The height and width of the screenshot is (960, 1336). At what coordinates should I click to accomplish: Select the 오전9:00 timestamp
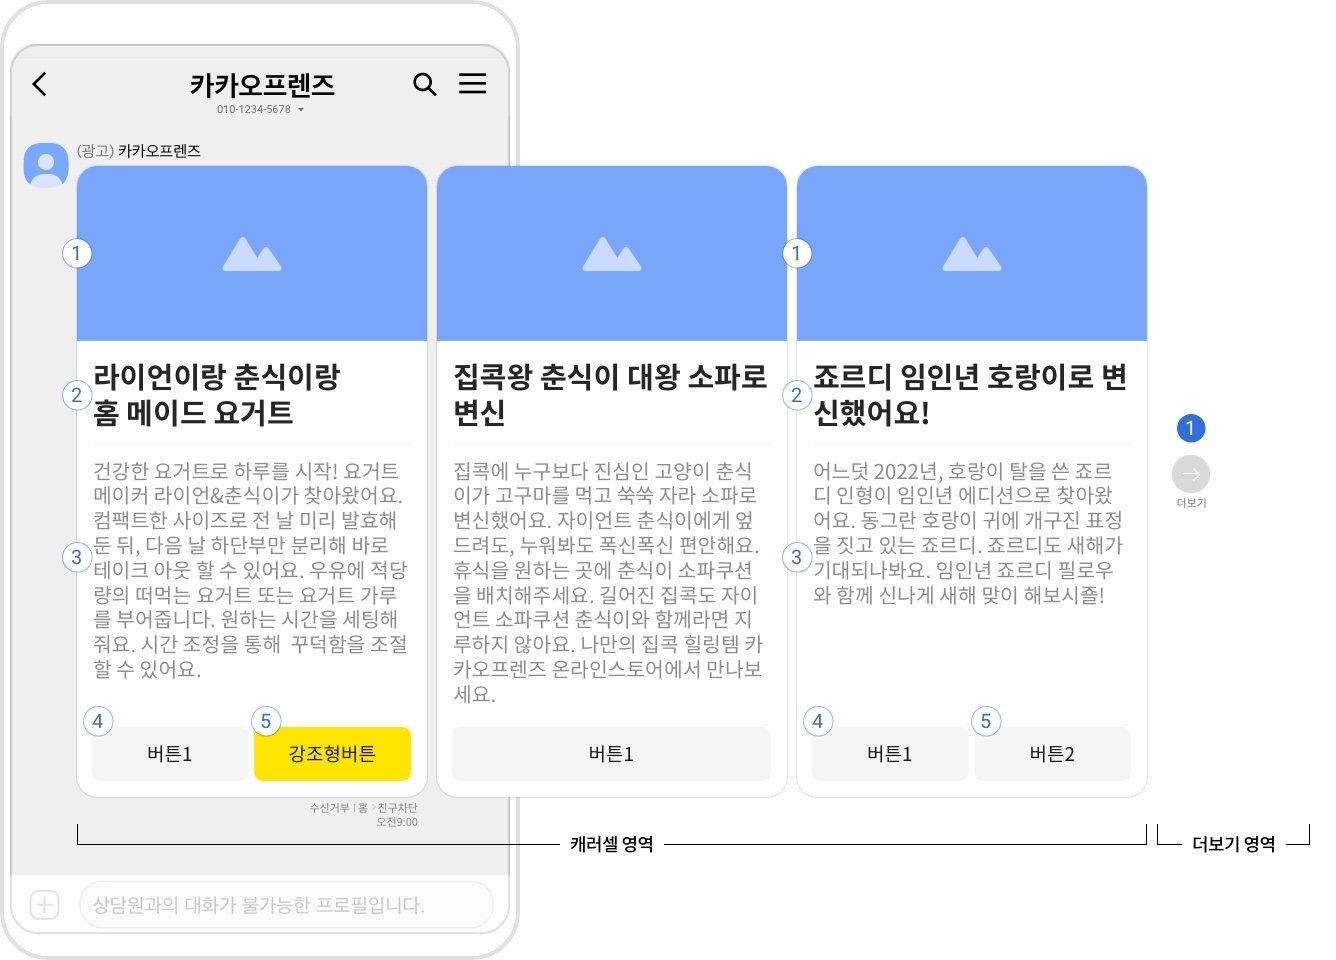[397, 822]
